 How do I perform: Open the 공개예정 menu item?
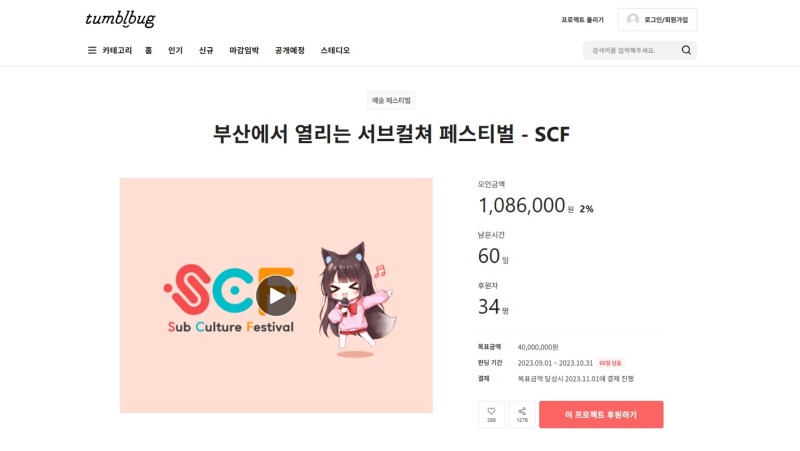pyautogui.click(x=290, y=50)
